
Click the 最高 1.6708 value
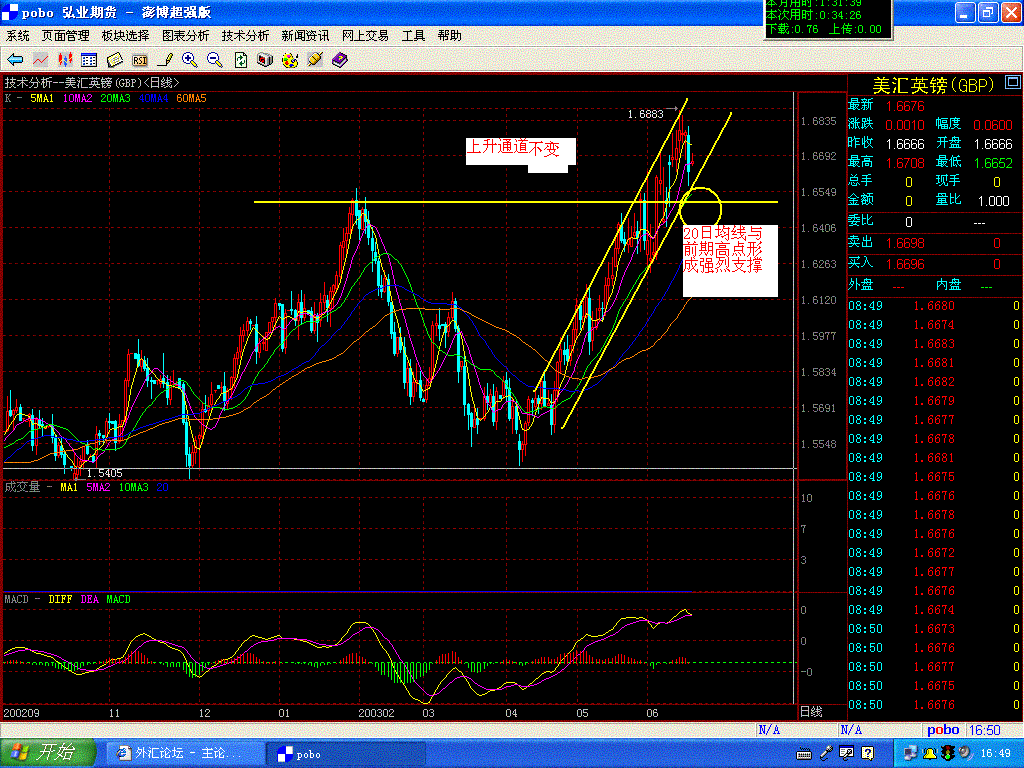(905, 163)
